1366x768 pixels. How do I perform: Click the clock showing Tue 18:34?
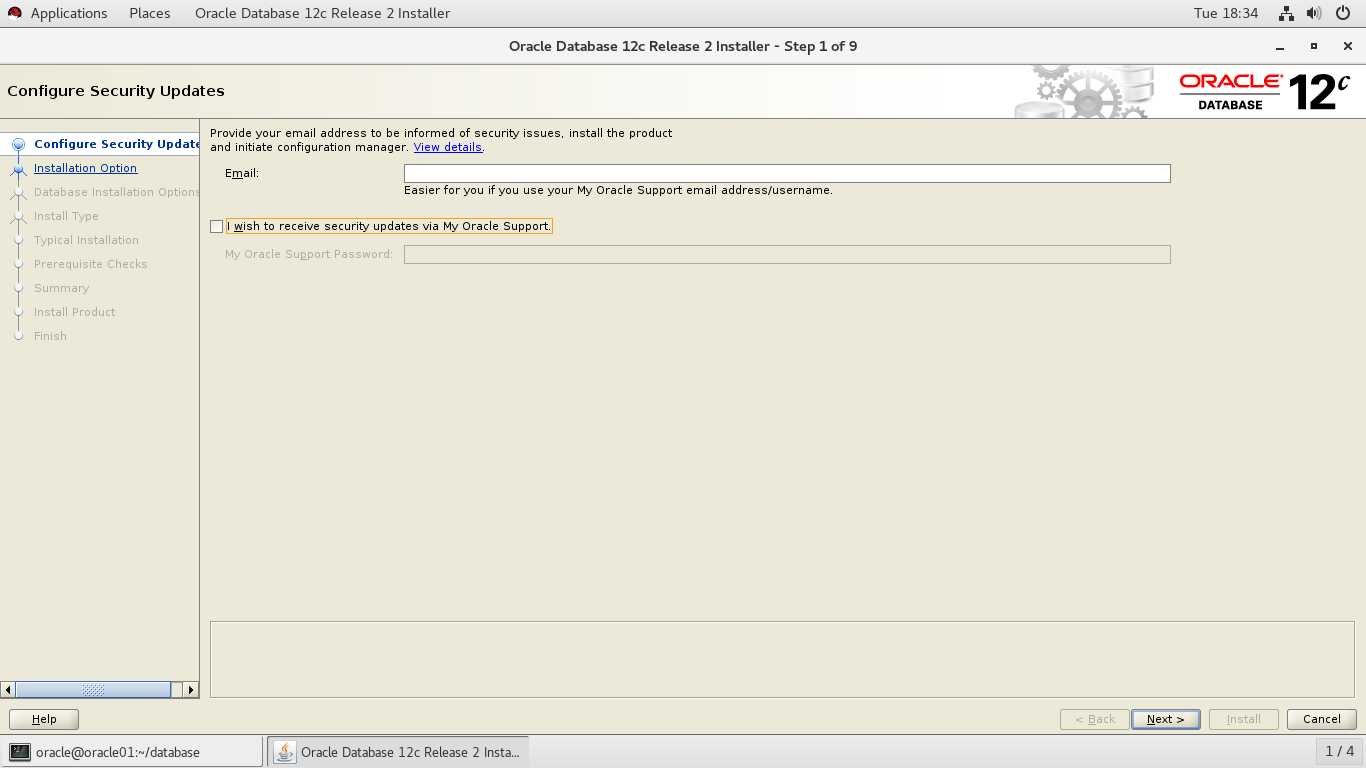click(1226, 13)
